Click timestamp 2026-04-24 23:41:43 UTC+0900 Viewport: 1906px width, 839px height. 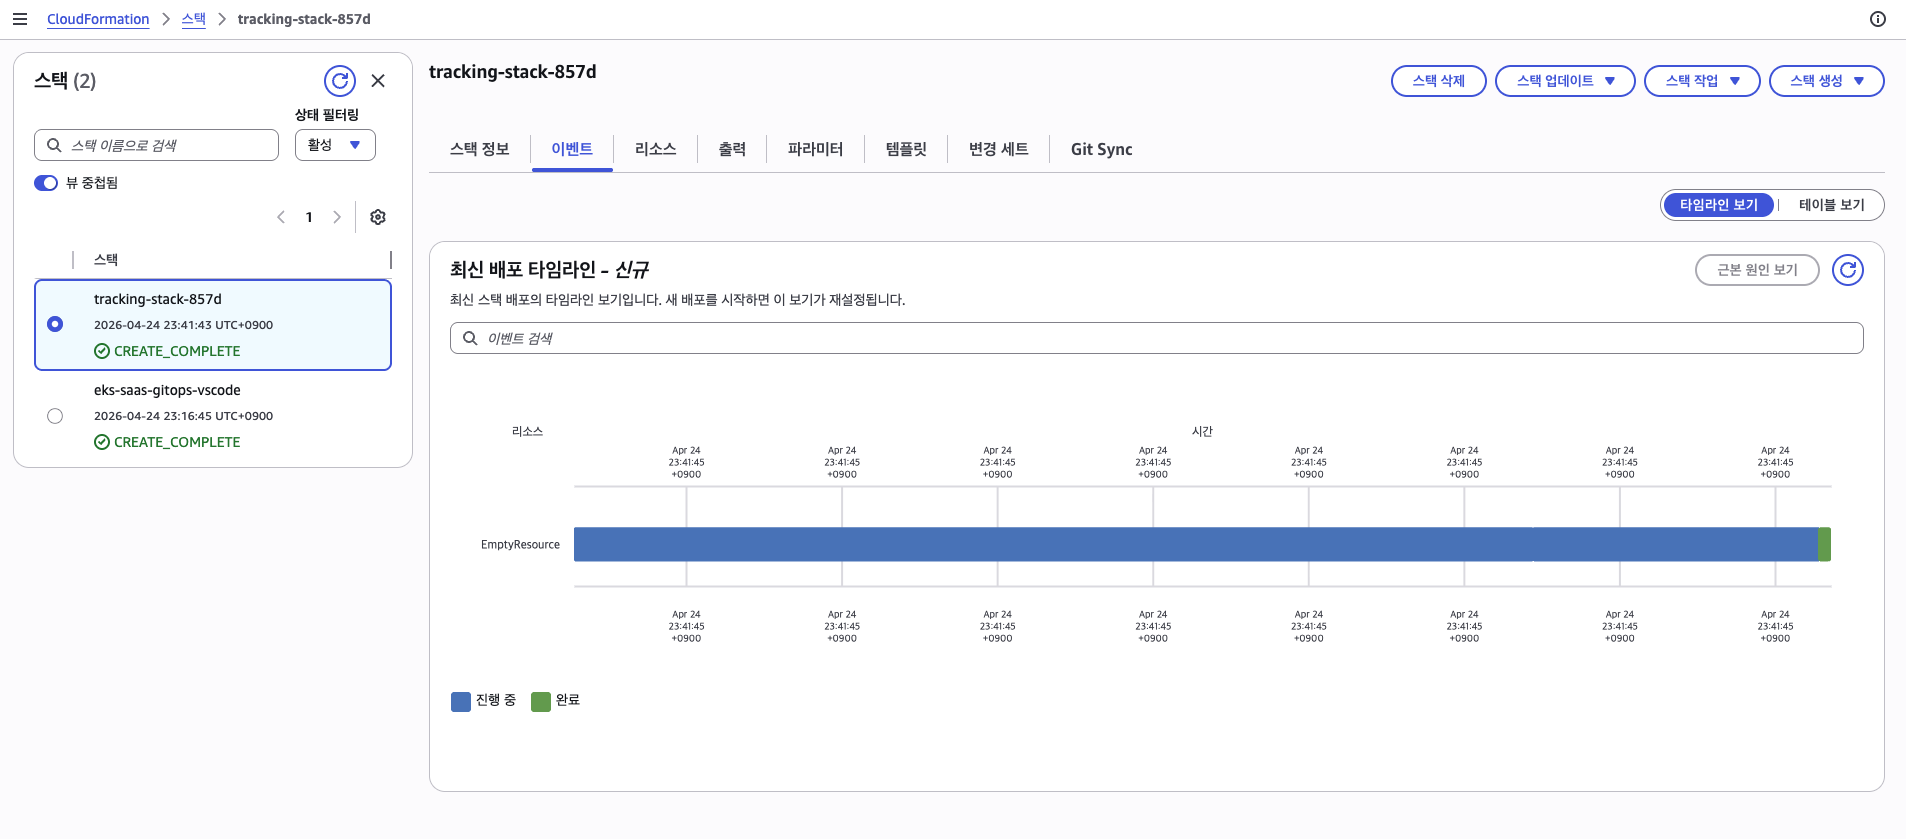coord(183,325)
